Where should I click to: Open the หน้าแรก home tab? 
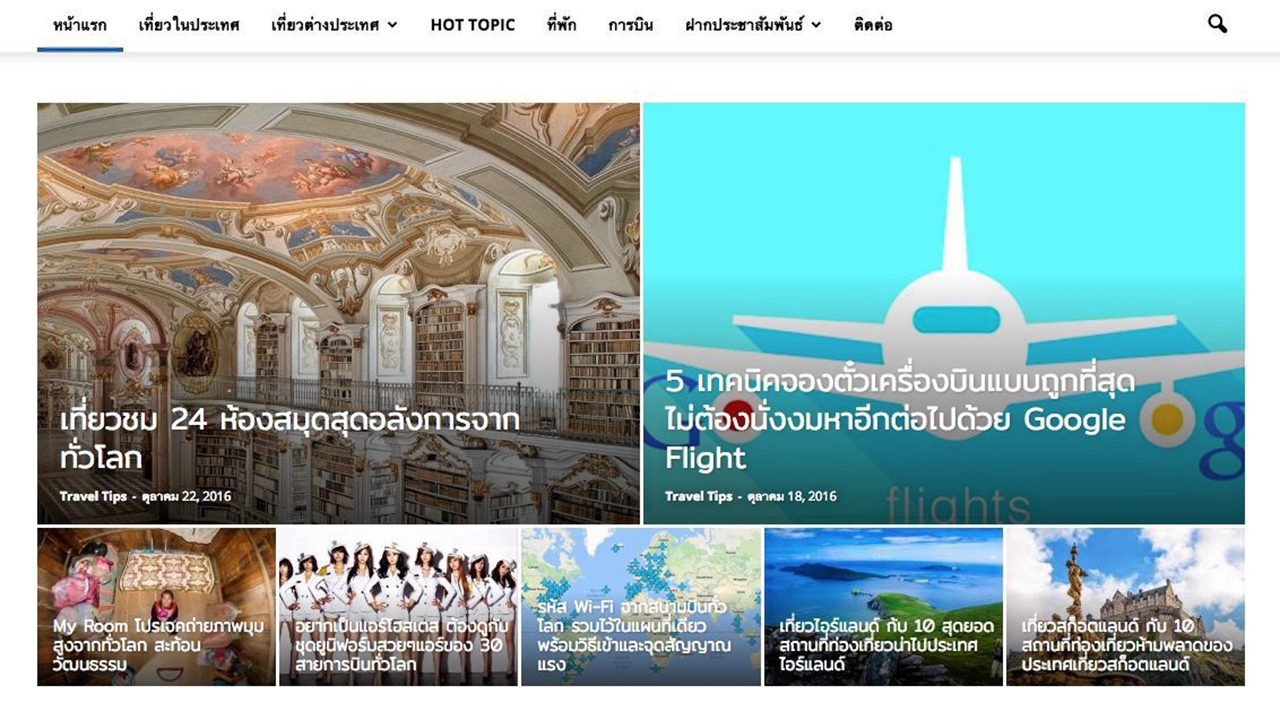click(x=80, y=25)
